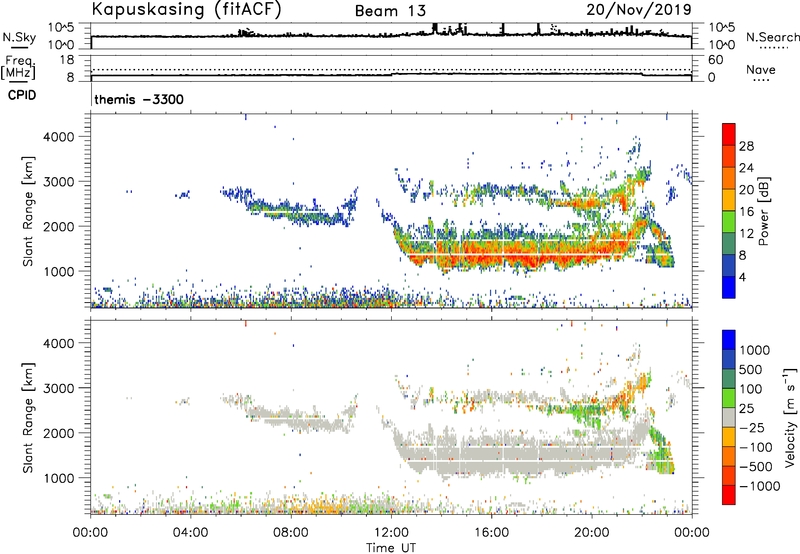Click the gray velocity band near 16:00
Image resolution: width=800 pixels, height=554 pixels.
[x=492, y=454]
